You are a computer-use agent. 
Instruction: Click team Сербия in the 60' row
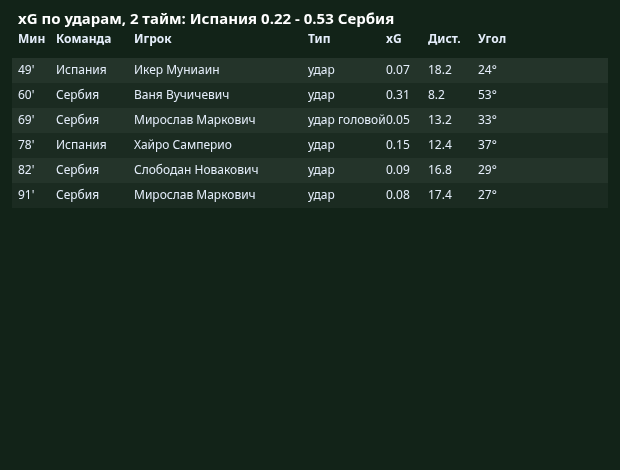click(77, 95)
